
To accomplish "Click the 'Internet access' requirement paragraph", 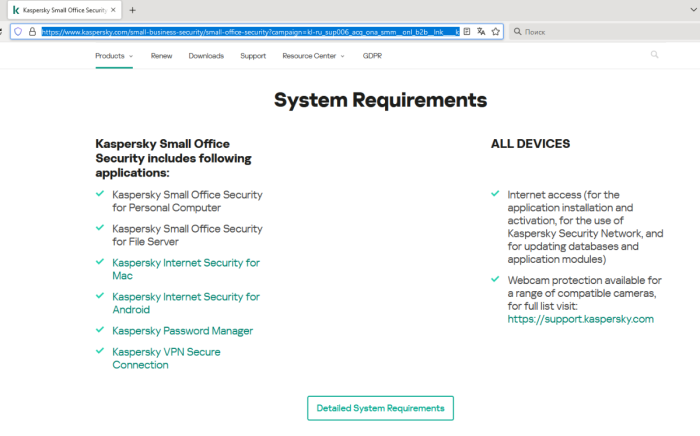I will coord(585,227).
